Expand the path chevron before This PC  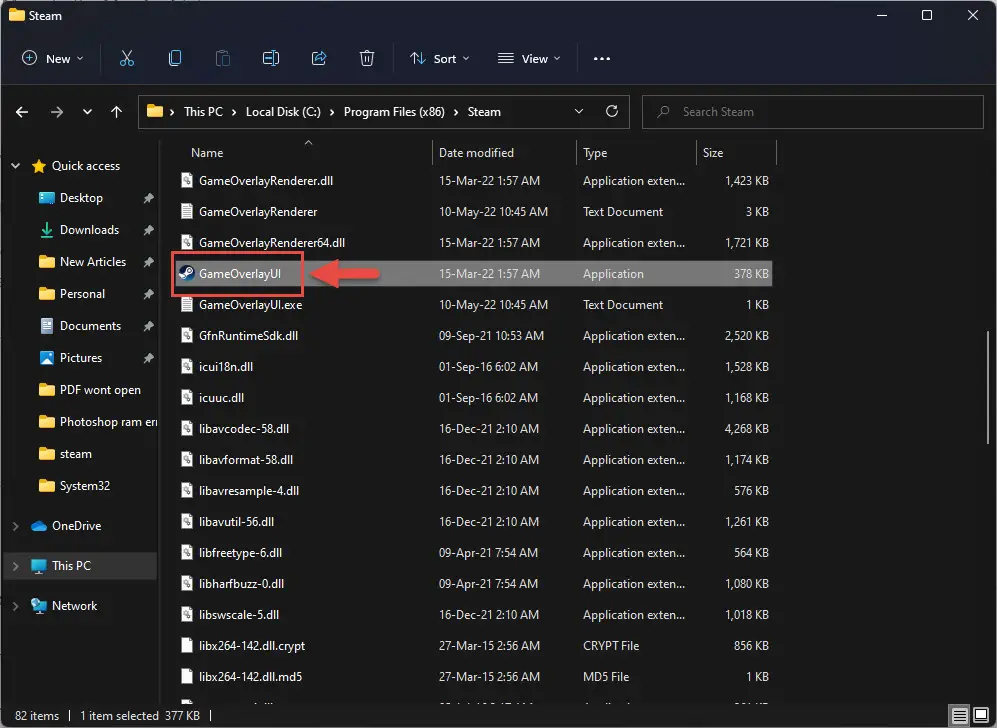click(x=172, y=112)
